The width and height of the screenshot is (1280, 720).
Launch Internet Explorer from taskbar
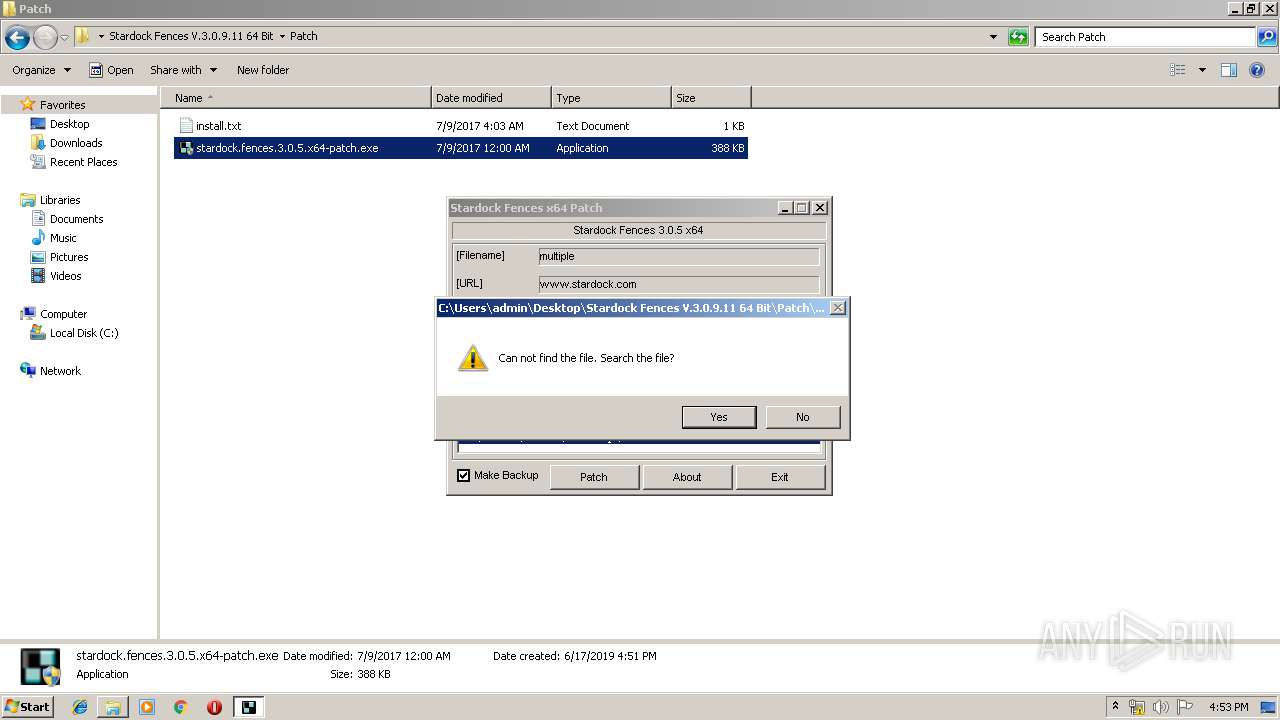tap(80, 707)
